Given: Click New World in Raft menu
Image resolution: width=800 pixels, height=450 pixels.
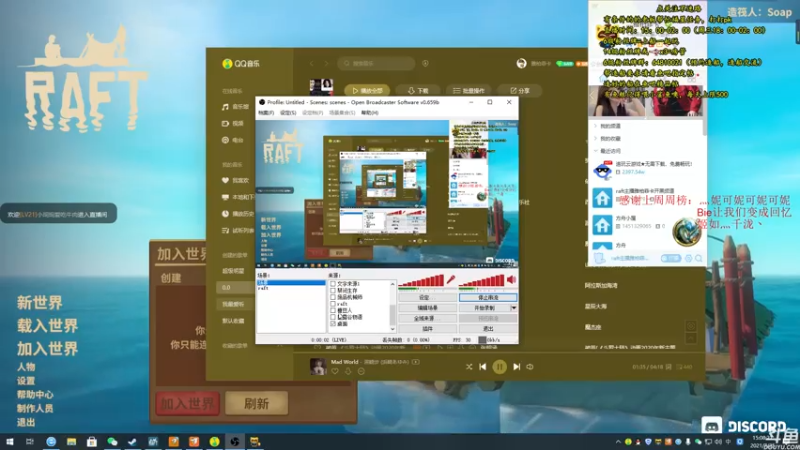Looking at the screenshot, I should [x=40, y=303].
